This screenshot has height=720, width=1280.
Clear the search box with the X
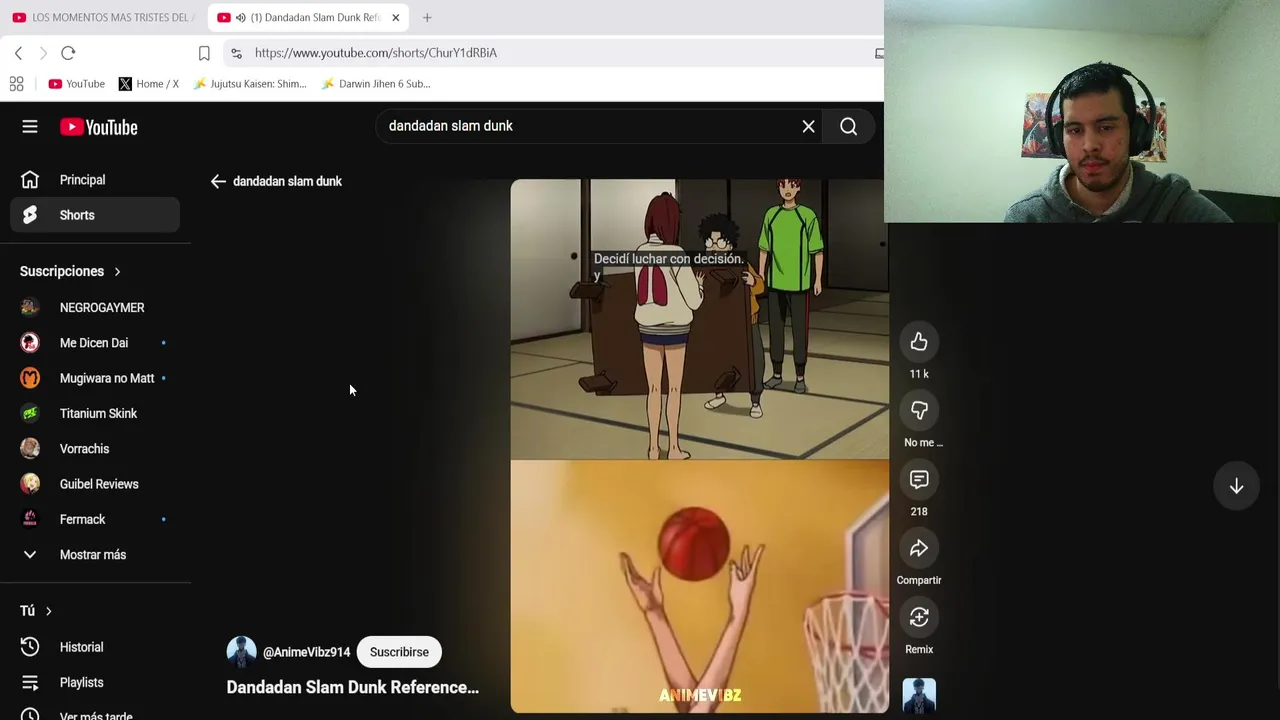(x=808, y=126)
